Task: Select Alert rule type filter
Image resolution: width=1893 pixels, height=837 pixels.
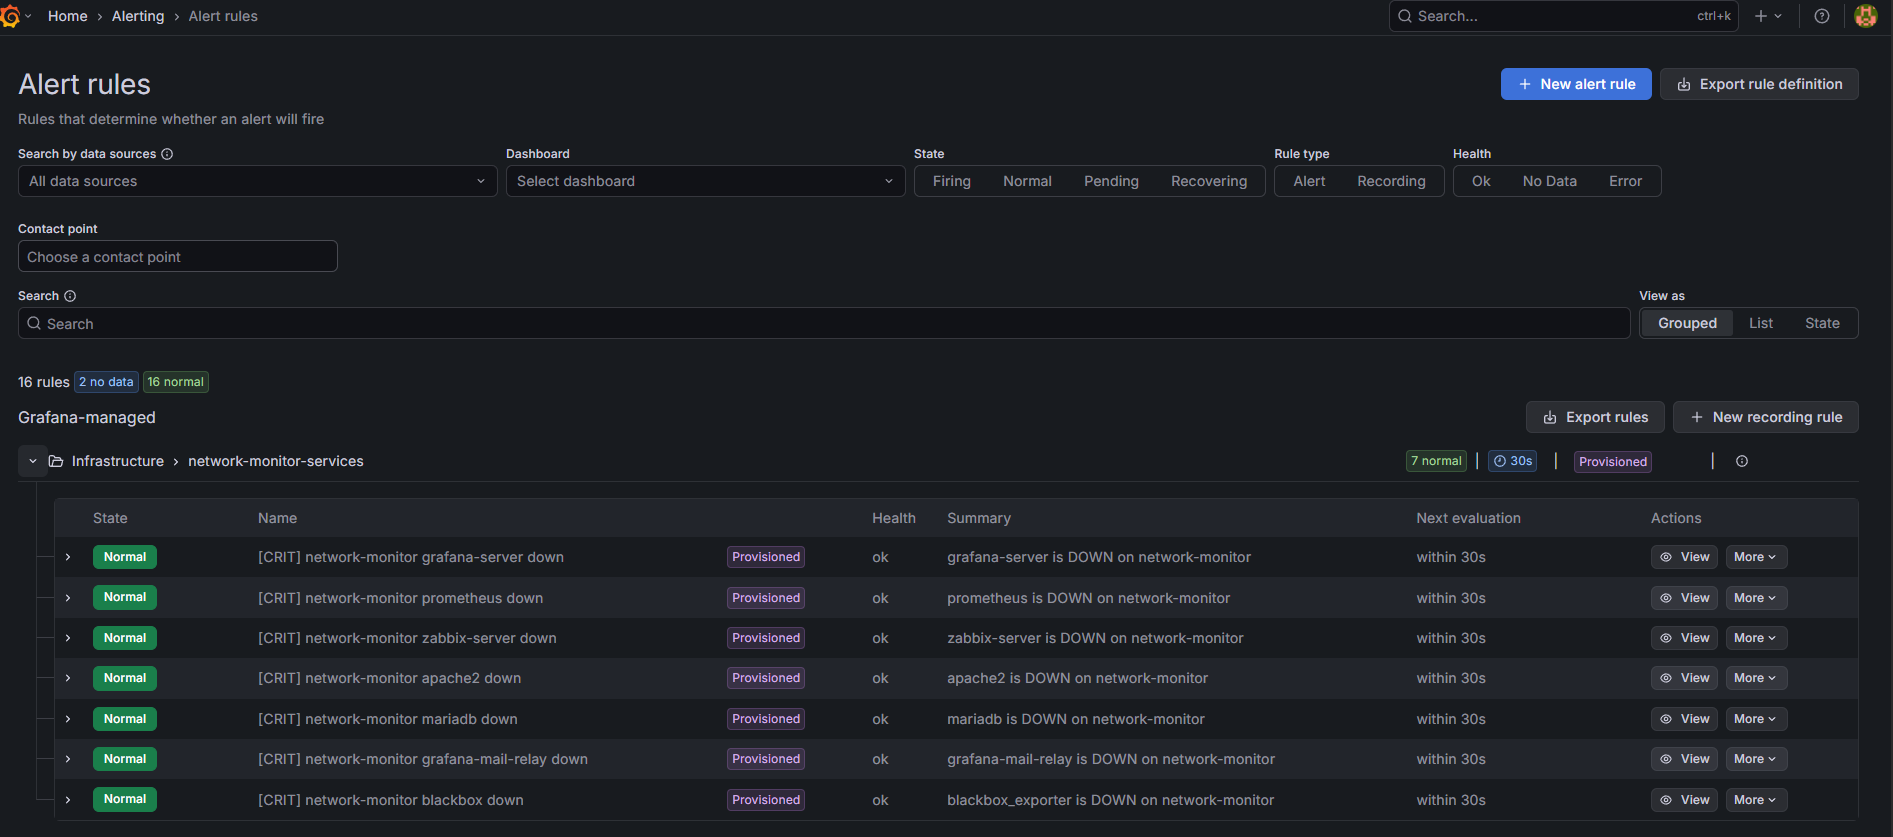Action: [1309, 181]
